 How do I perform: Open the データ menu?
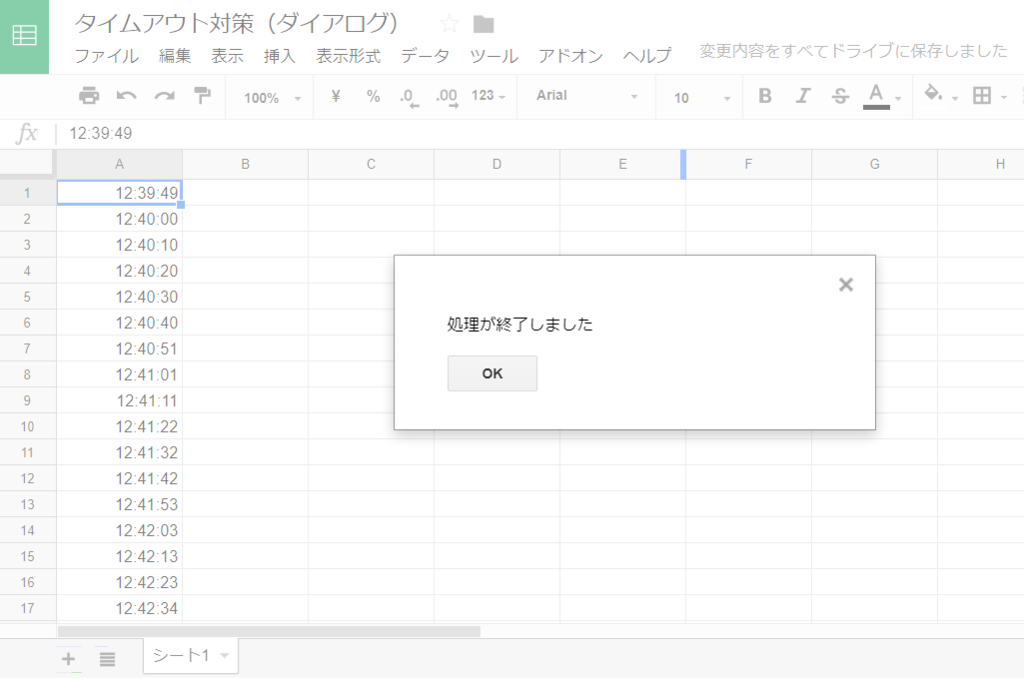coord(425,56)
